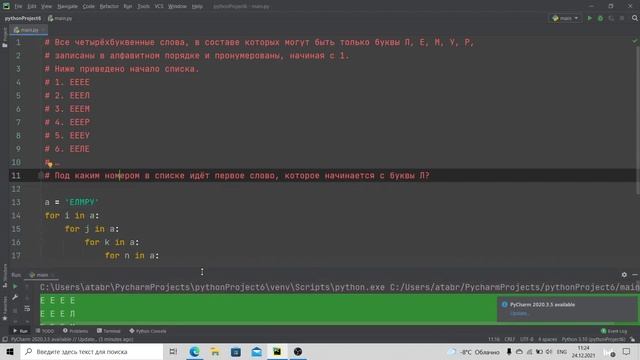This screenshot has width=640, height=360.
Task: Run the main configuration with the green play icon
Action: coord(589,18)
